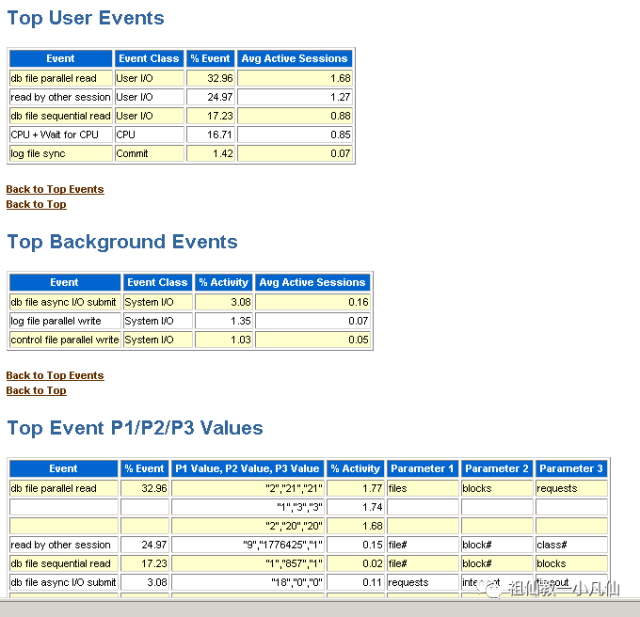Click the P1 Value, P2 Value, P3 Value header
The height and width of the screenshot is (617, 640).
pos(248,468)
